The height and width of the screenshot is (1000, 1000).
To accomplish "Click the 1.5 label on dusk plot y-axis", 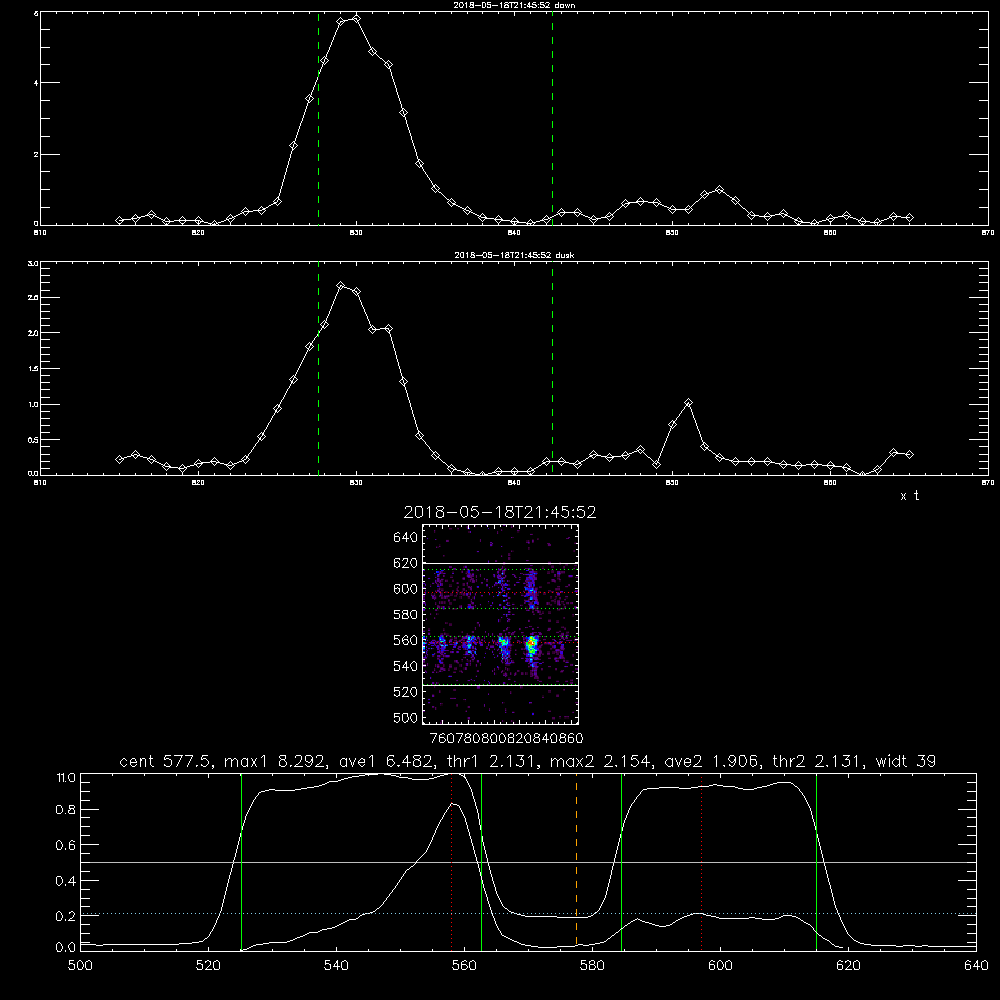I will (x=34, y=369).
